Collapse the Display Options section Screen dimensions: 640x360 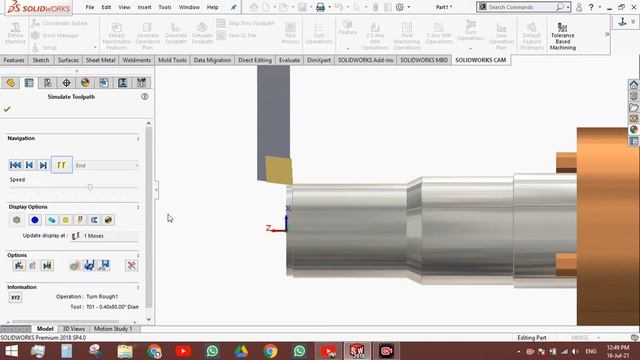[138, 207]
